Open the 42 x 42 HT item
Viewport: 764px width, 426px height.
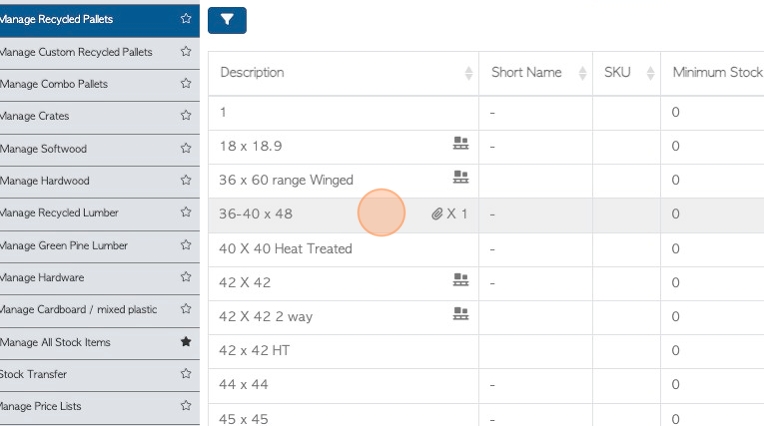254,350
